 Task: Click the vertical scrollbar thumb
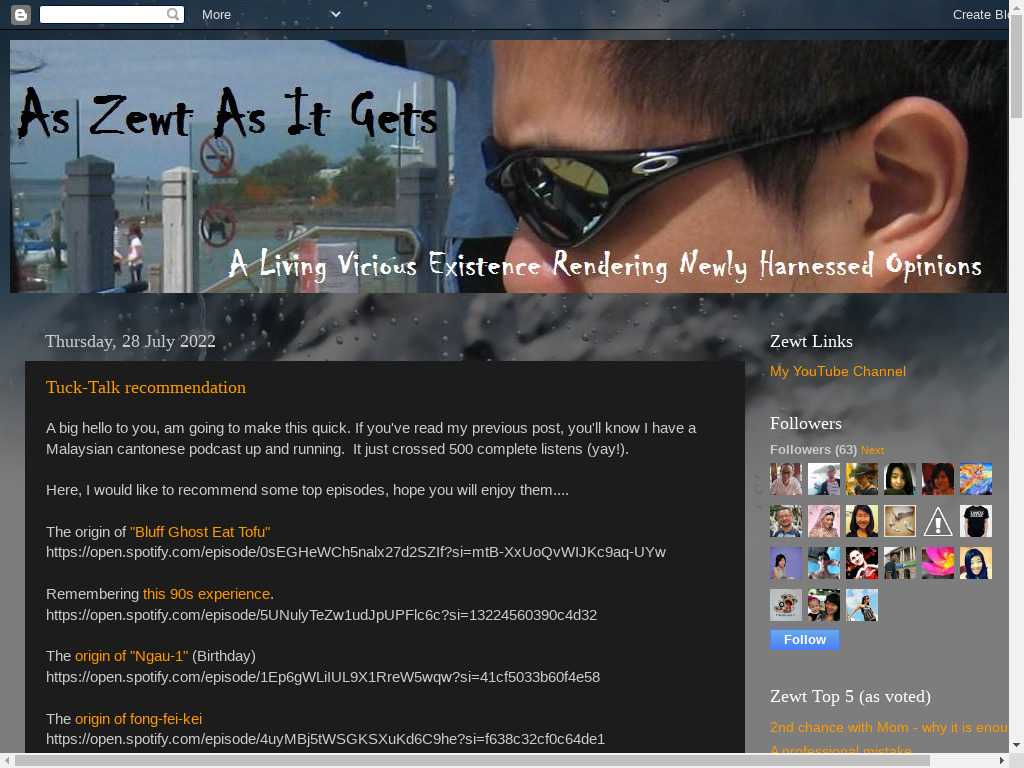tap(1016, 65)
